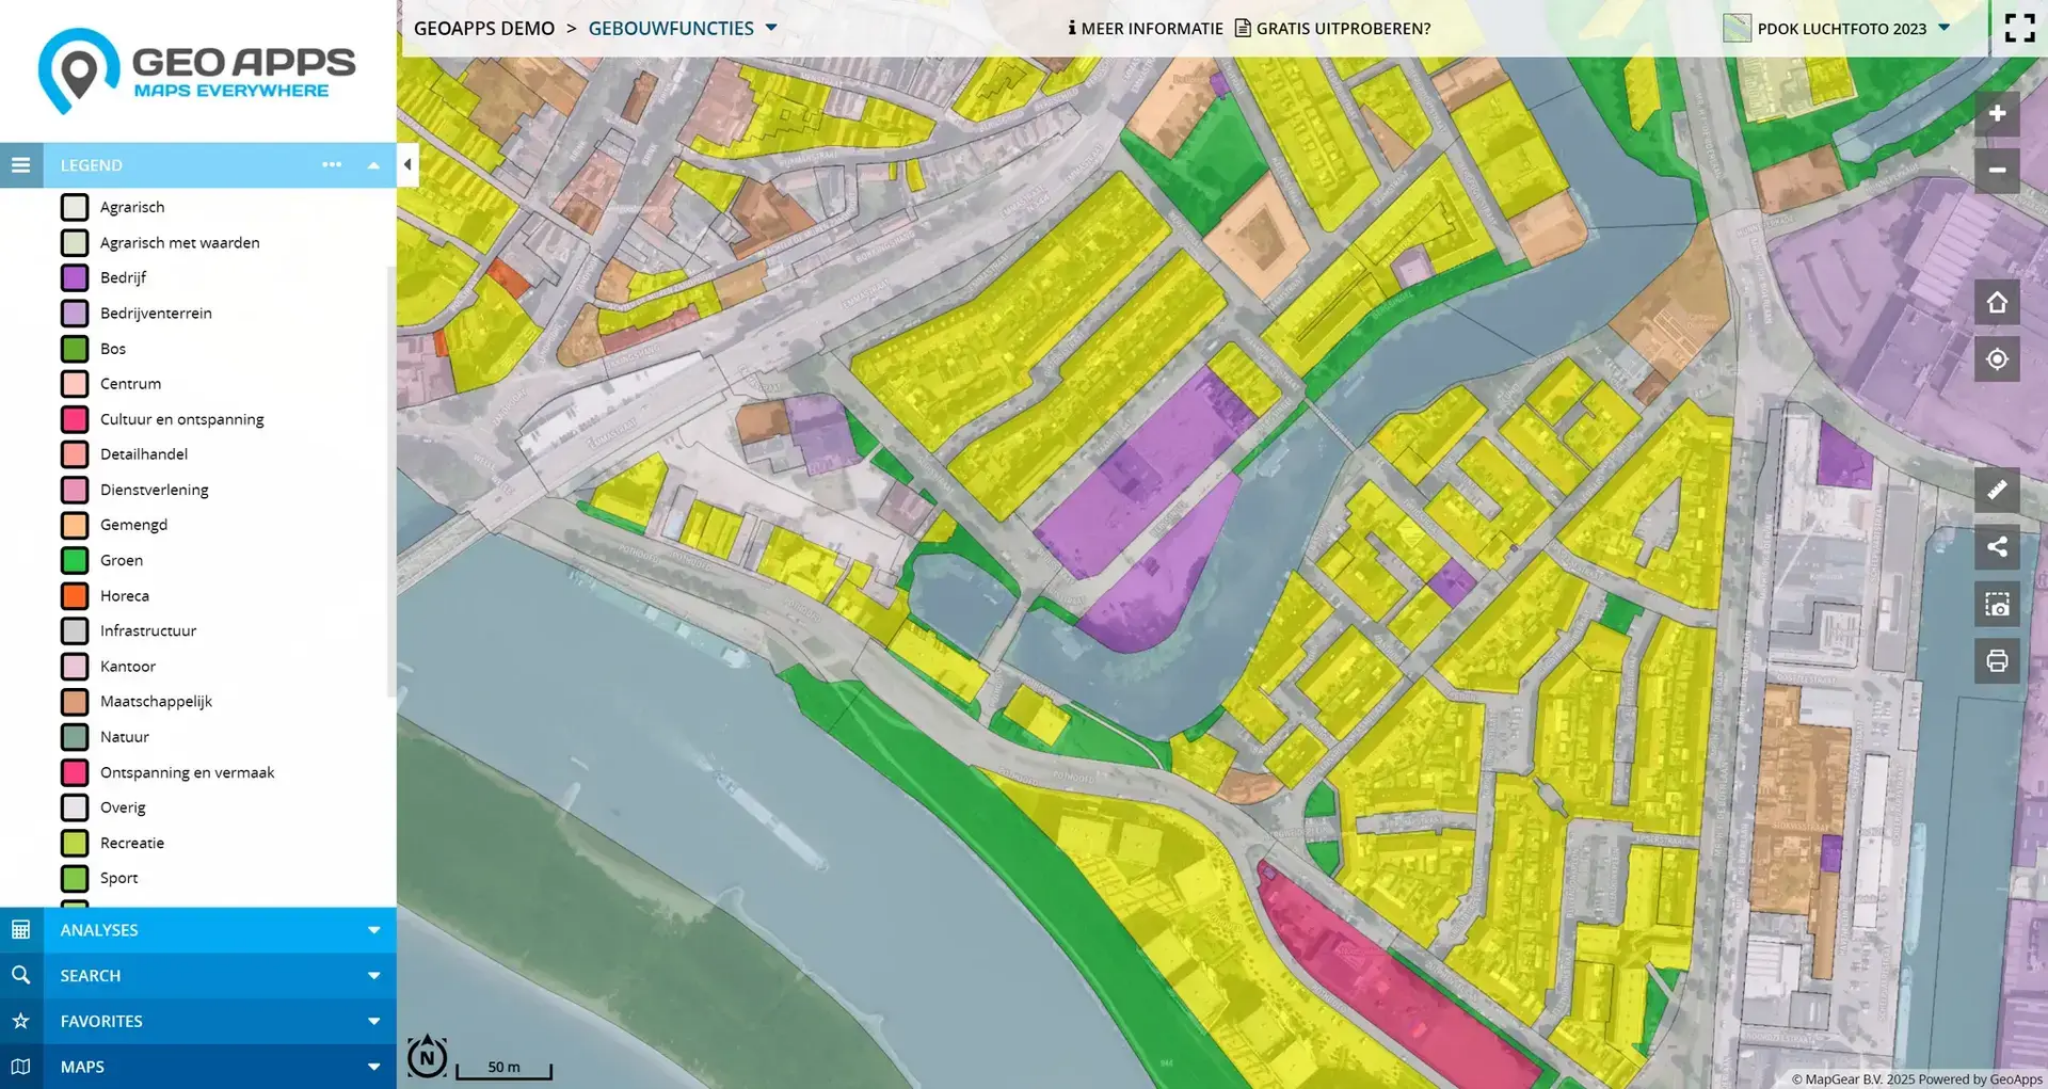
Task: Click the zoom out minus button
Action: [x=1996, y=170]
